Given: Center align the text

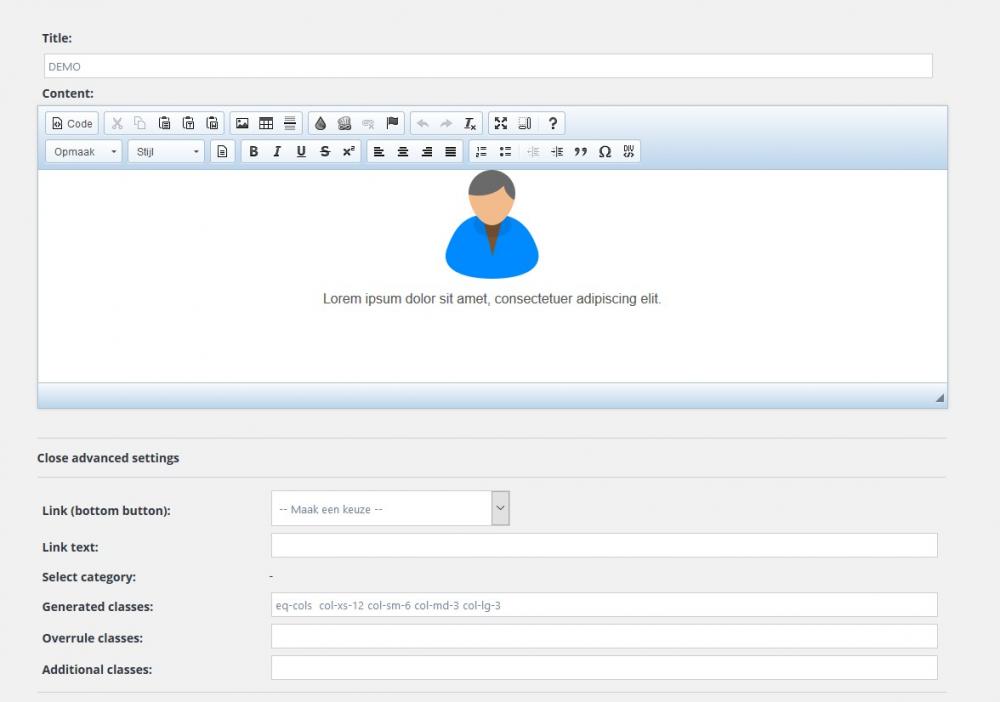Looking at the screenshot, I should click(x=403, y=152).
